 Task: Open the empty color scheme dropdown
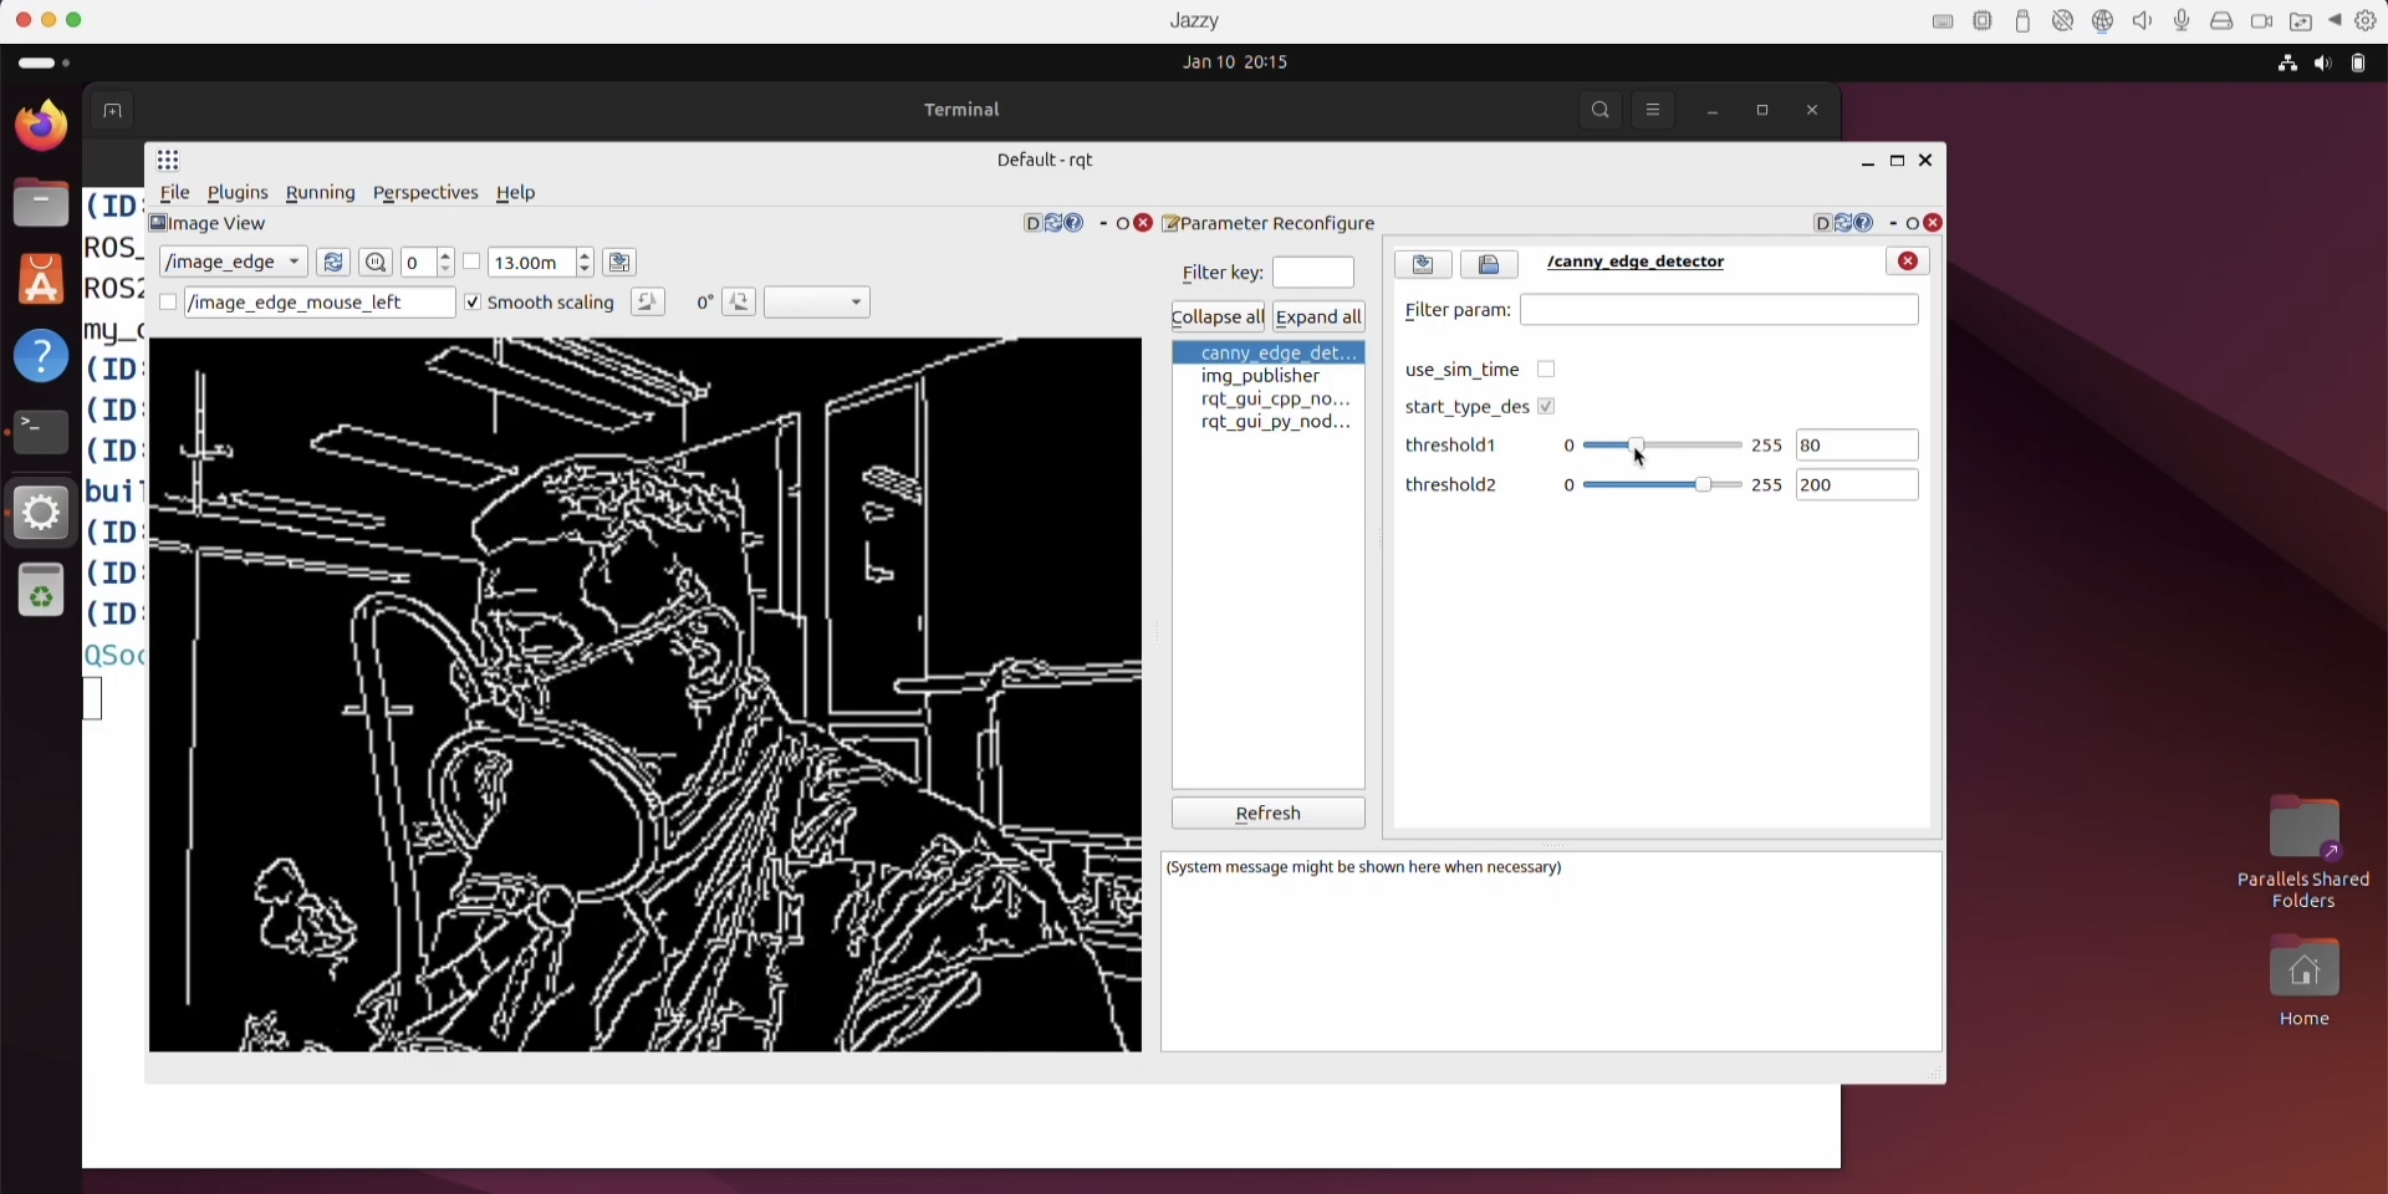(x=816, y=302)
